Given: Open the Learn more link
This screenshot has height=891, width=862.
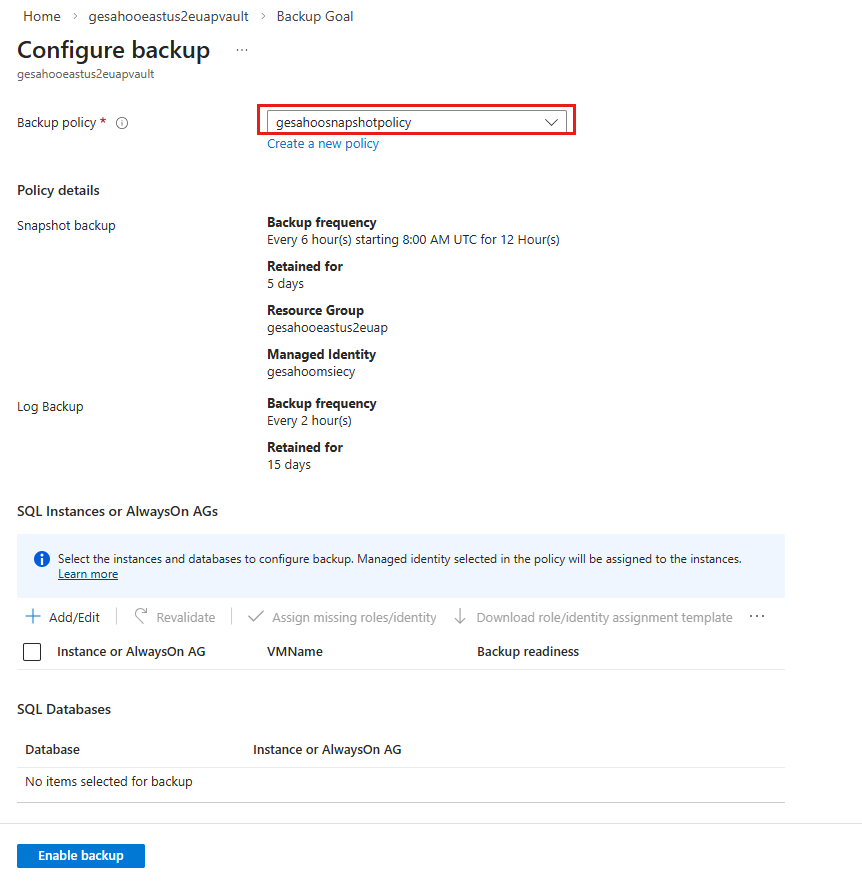Looking at the screenshot, I should pyautogui.click(x=88, y=574).
